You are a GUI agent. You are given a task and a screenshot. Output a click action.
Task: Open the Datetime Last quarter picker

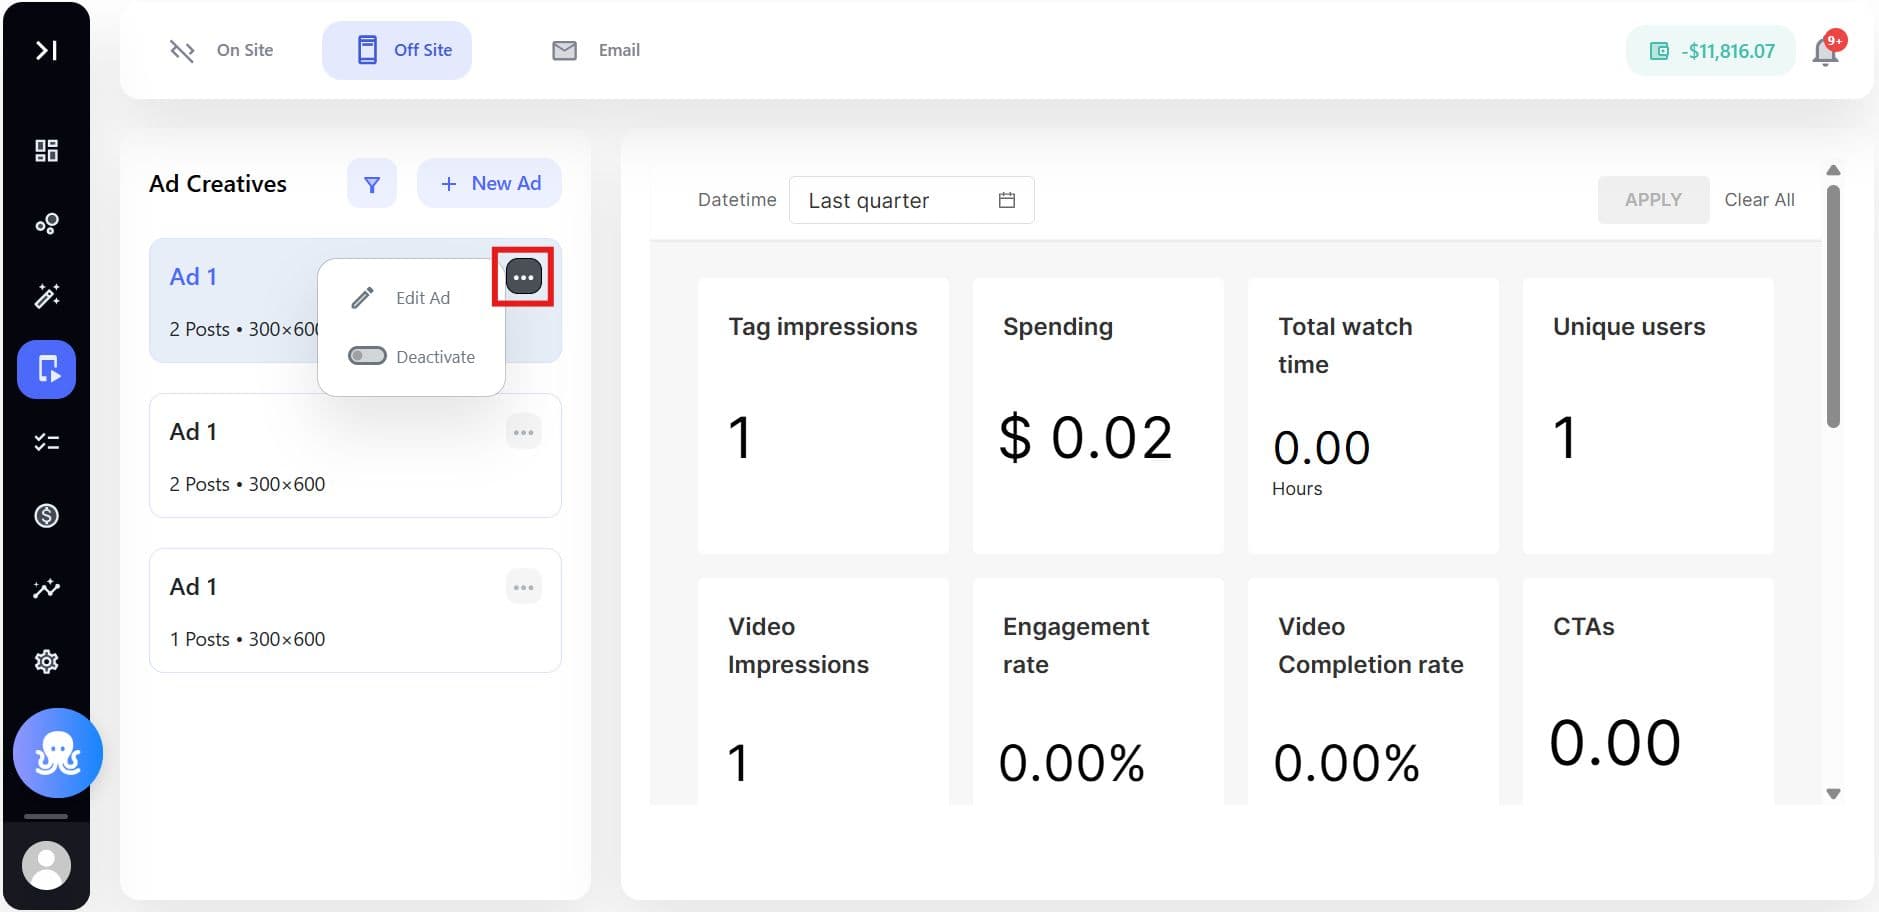(911, 200)
